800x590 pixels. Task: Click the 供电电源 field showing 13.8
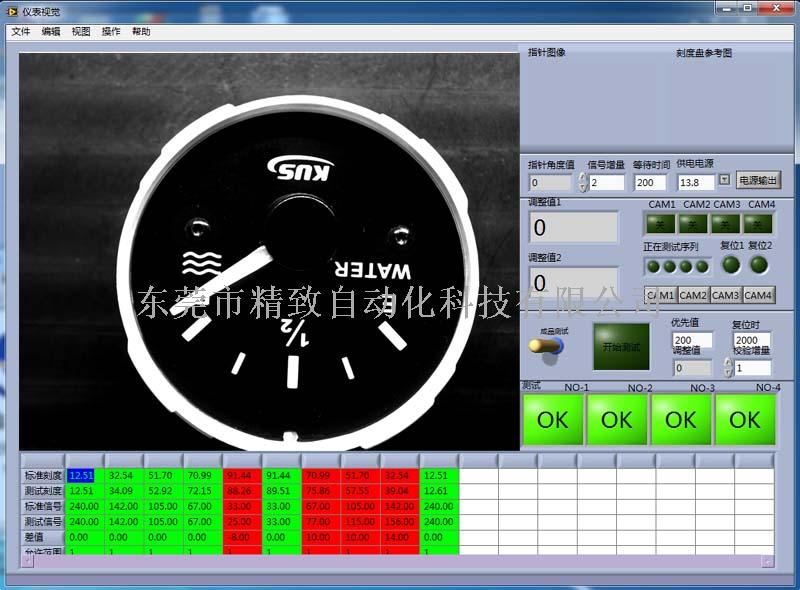696,182
